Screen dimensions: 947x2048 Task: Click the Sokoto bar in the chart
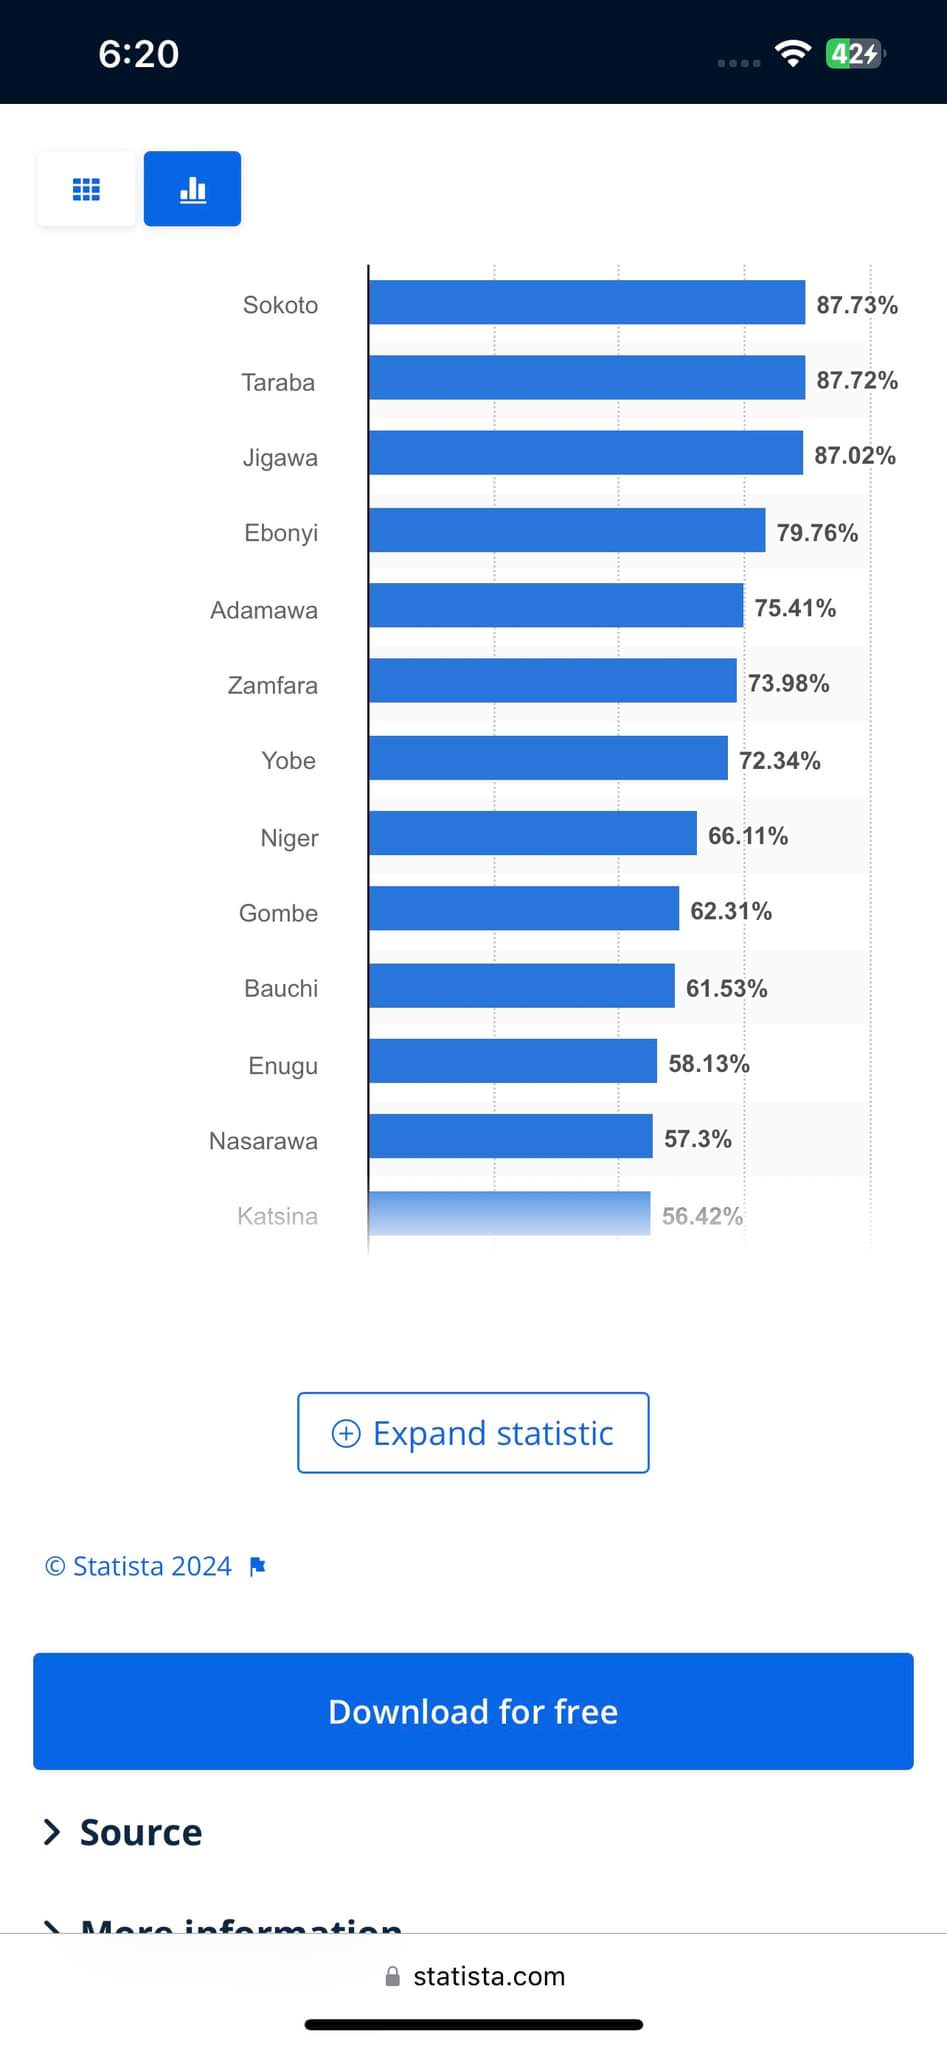click(586, 303)
